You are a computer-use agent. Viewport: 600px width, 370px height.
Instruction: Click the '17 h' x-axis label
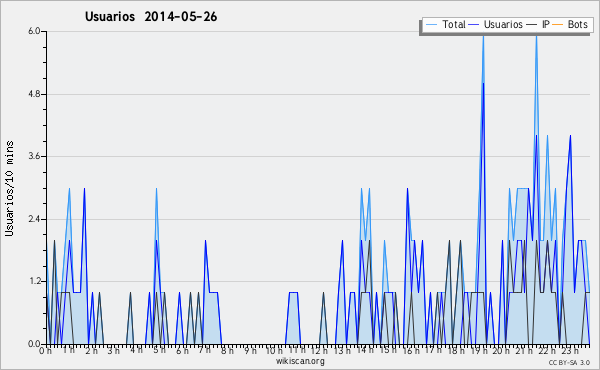point(433,350)
